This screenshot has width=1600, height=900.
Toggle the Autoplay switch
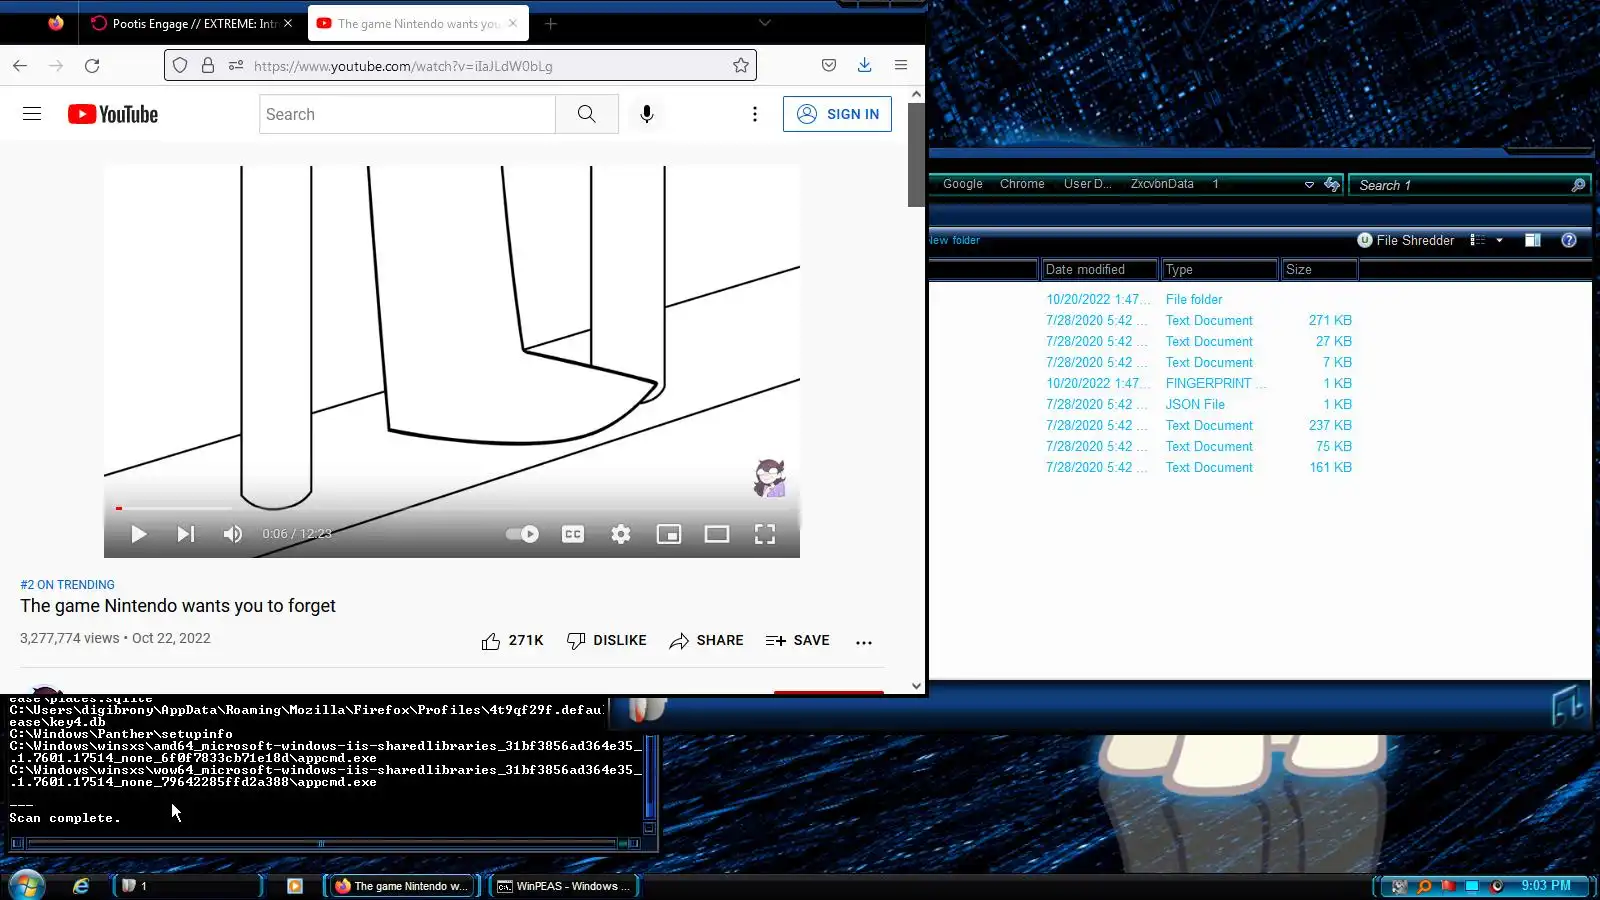pos(522,534)
